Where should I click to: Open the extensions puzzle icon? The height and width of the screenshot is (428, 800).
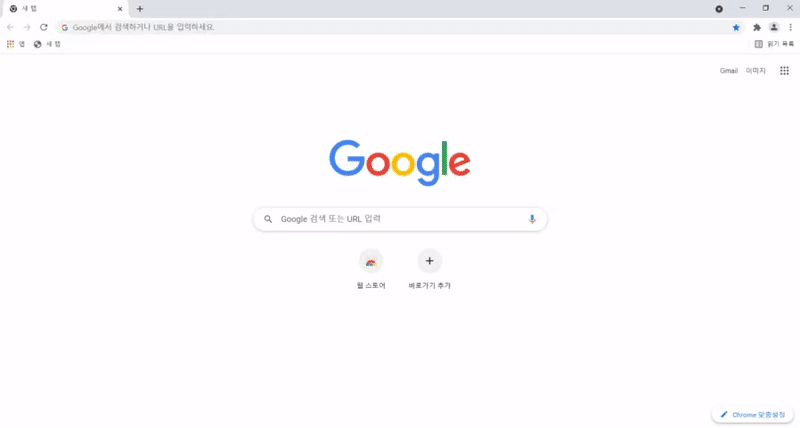757,28
